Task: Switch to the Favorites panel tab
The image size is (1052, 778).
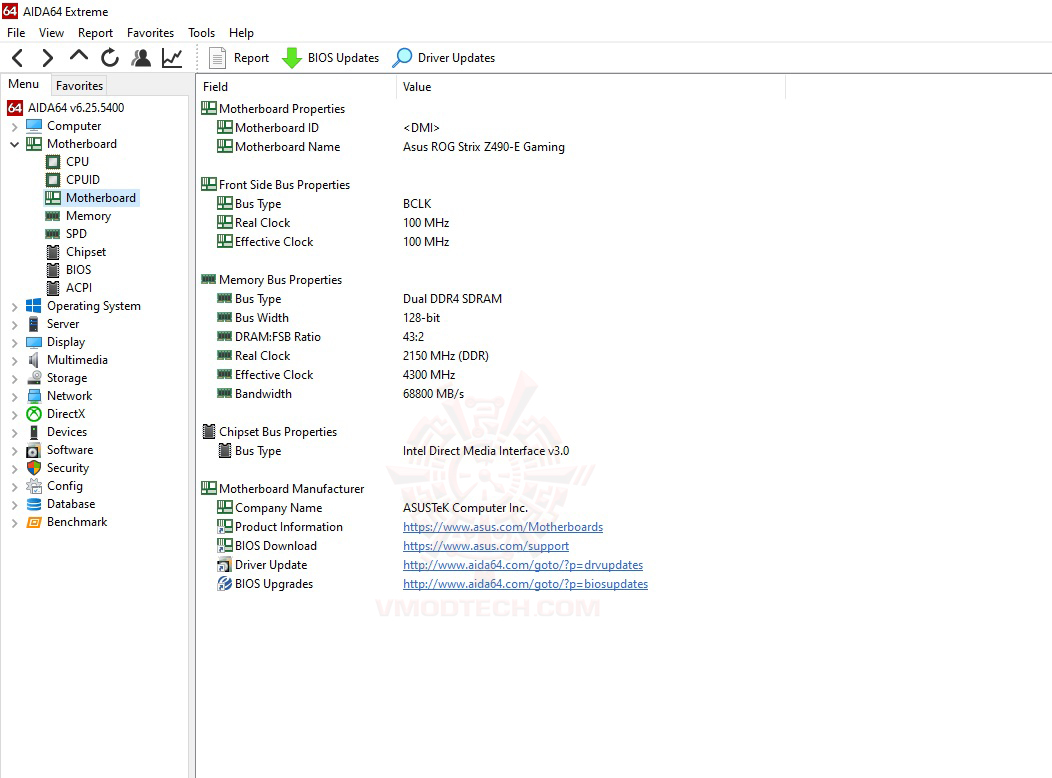Action: (x=79, y=86)
